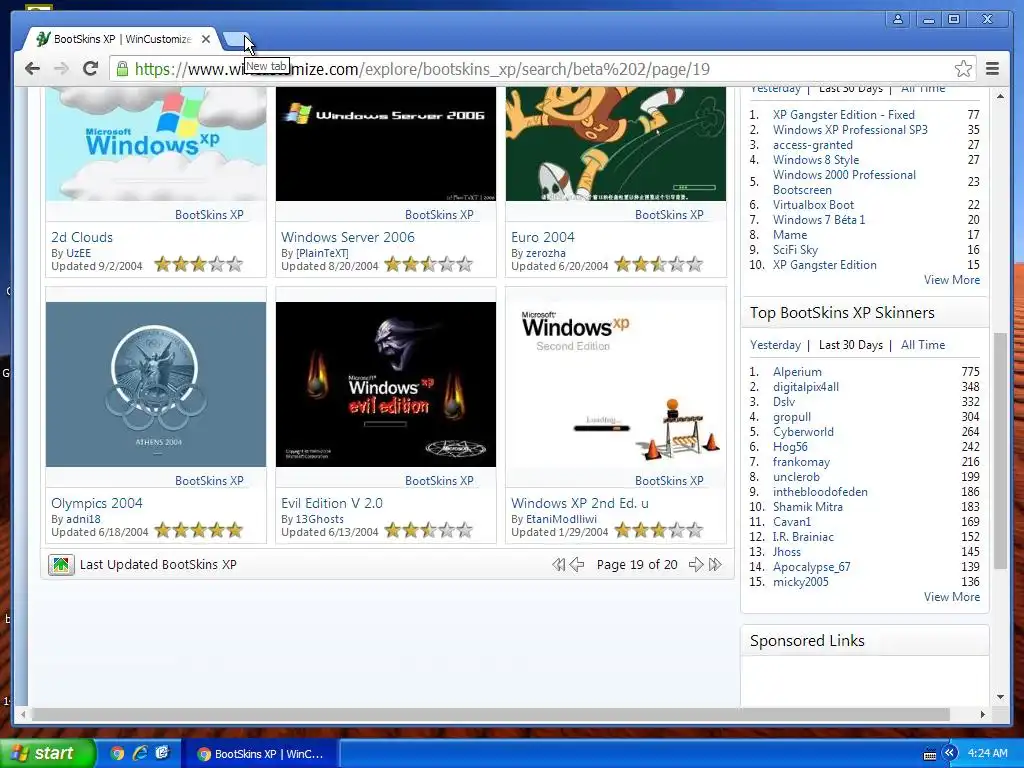The width and height of the screenshot is (1024, 768).
Task: Click the Last Updated BootSkins XP house icon
Action: [61, 565]
